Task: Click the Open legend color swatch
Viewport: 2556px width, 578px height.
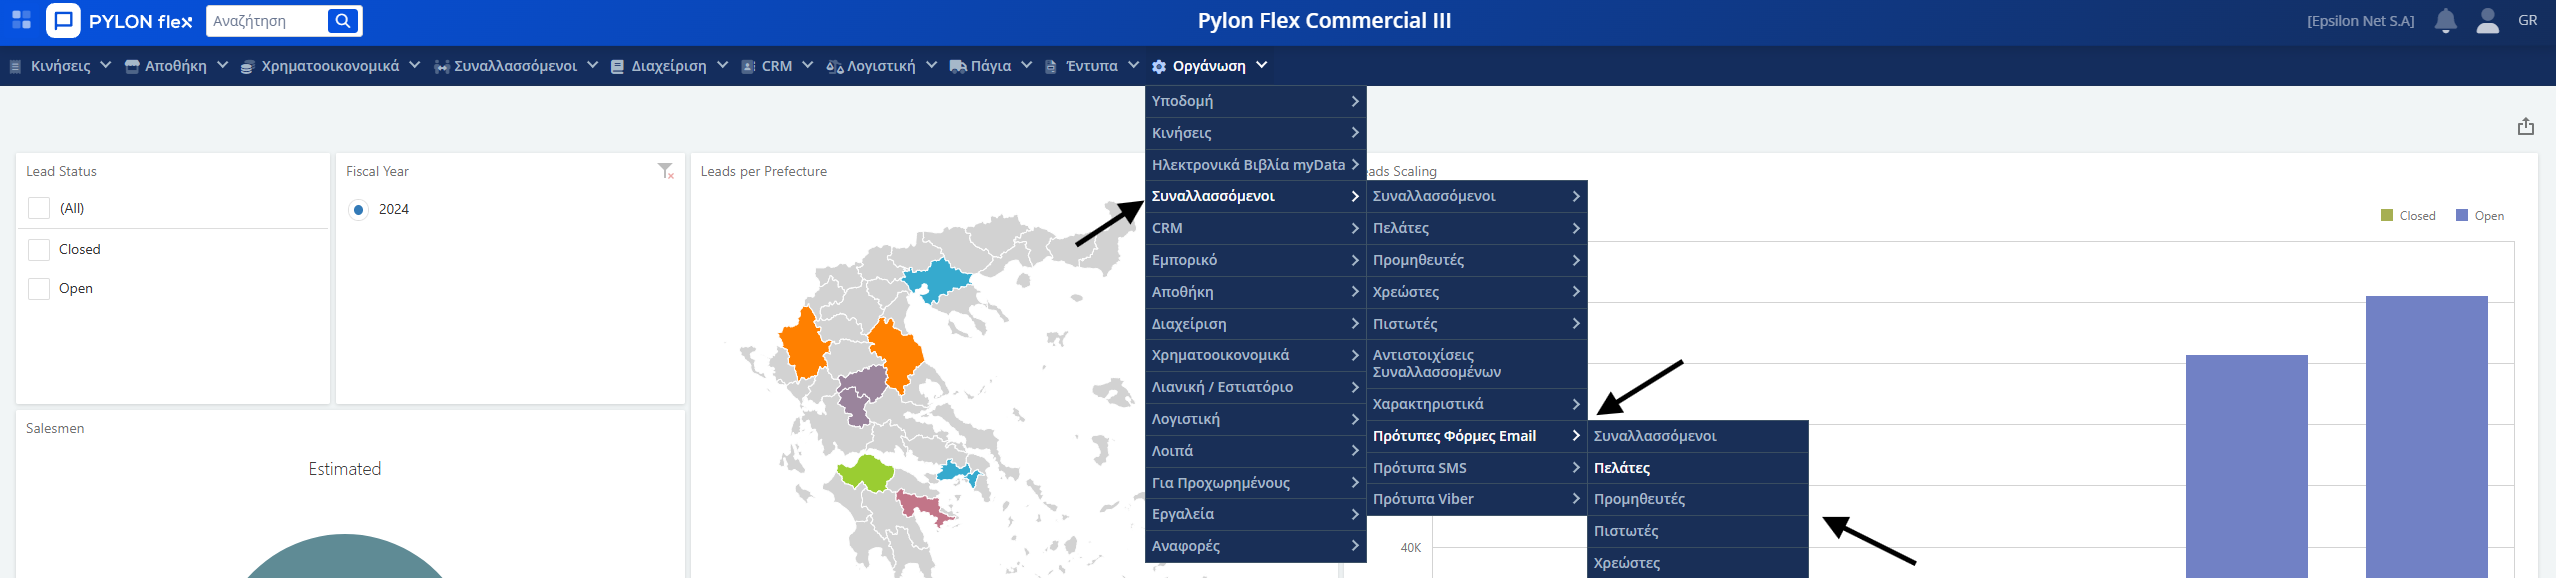Action: point(2462,215)
